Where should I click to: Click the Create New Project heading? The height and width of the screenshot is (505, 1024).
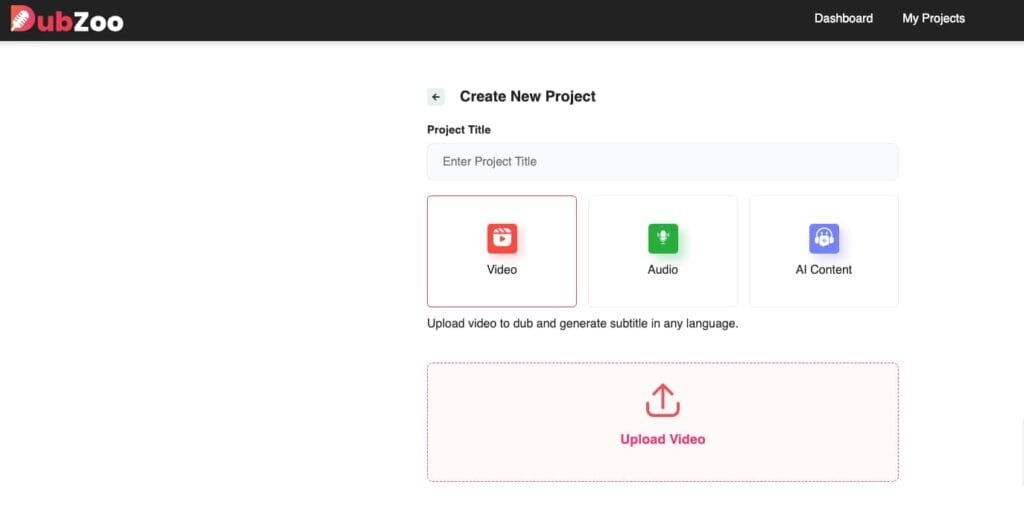click(x=527, y=97)
